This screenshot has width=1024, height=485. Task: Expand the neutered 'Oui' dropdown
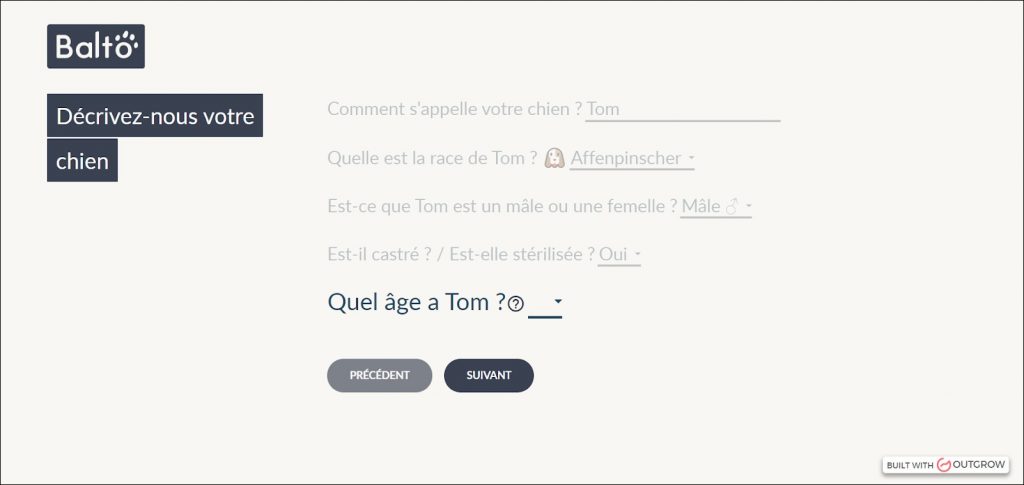[x=620, y=255]
